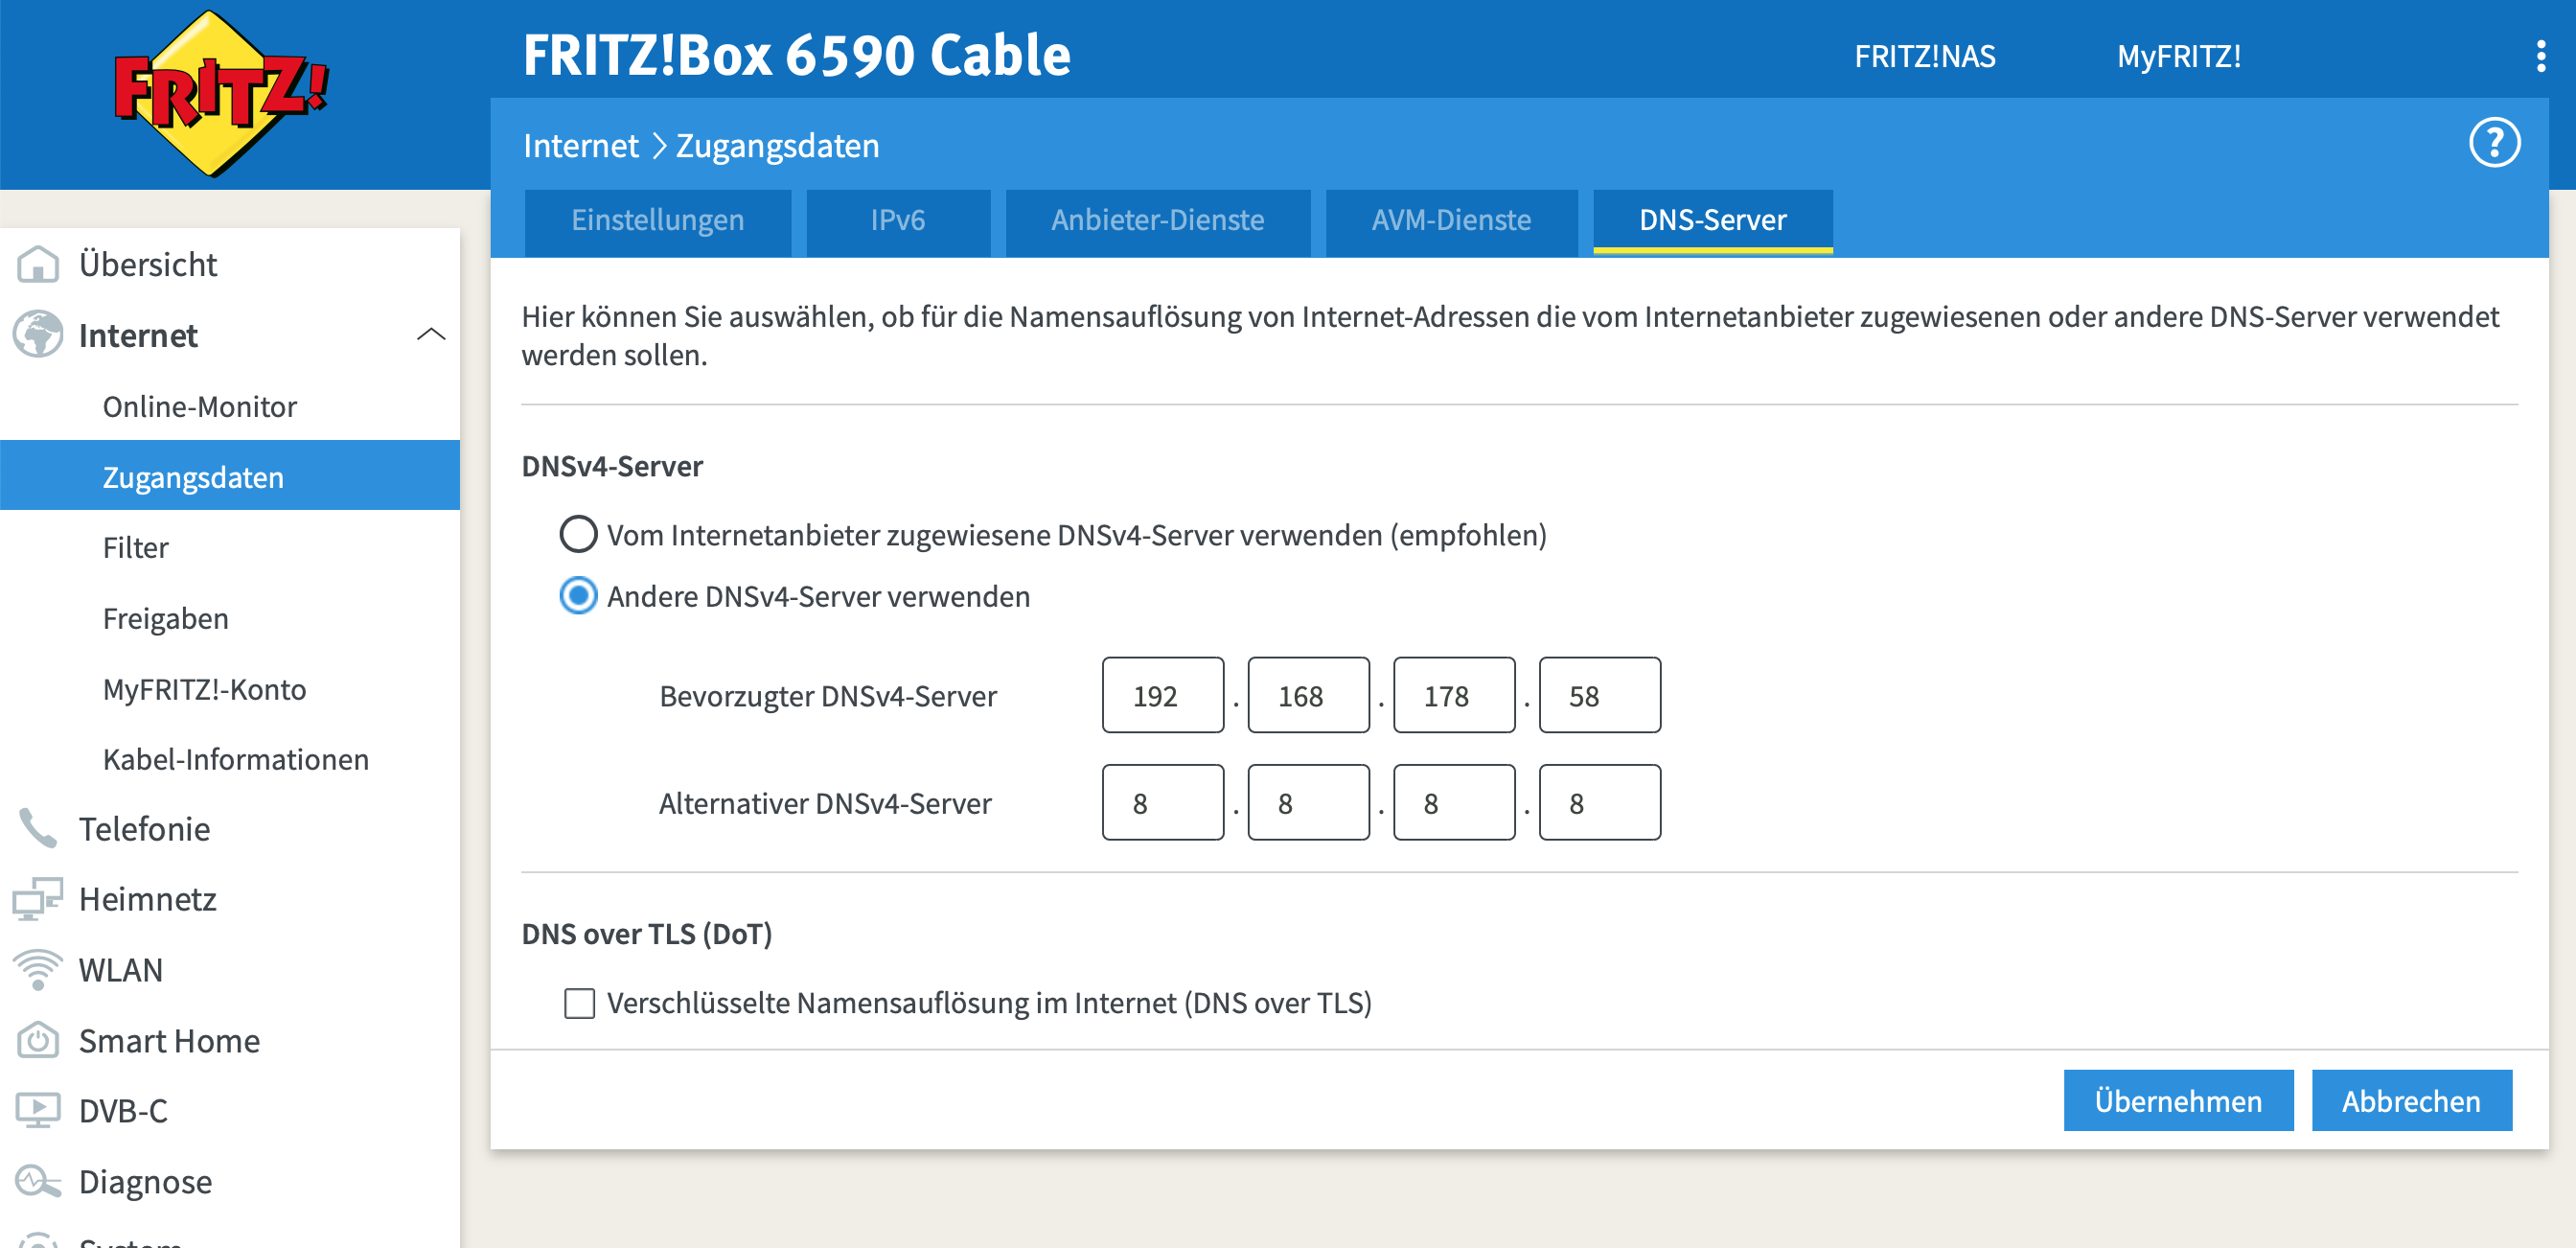Select Andere DNSv4-Server verwenden option
Viewport: 2576px width, 1248px height.
(578, 596)
